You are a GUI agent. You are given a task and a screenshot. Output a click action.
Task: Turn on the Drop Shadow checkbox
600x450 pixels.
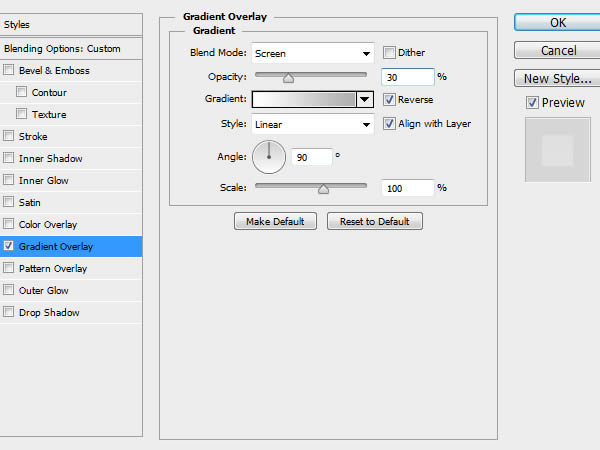coord(8,312)
